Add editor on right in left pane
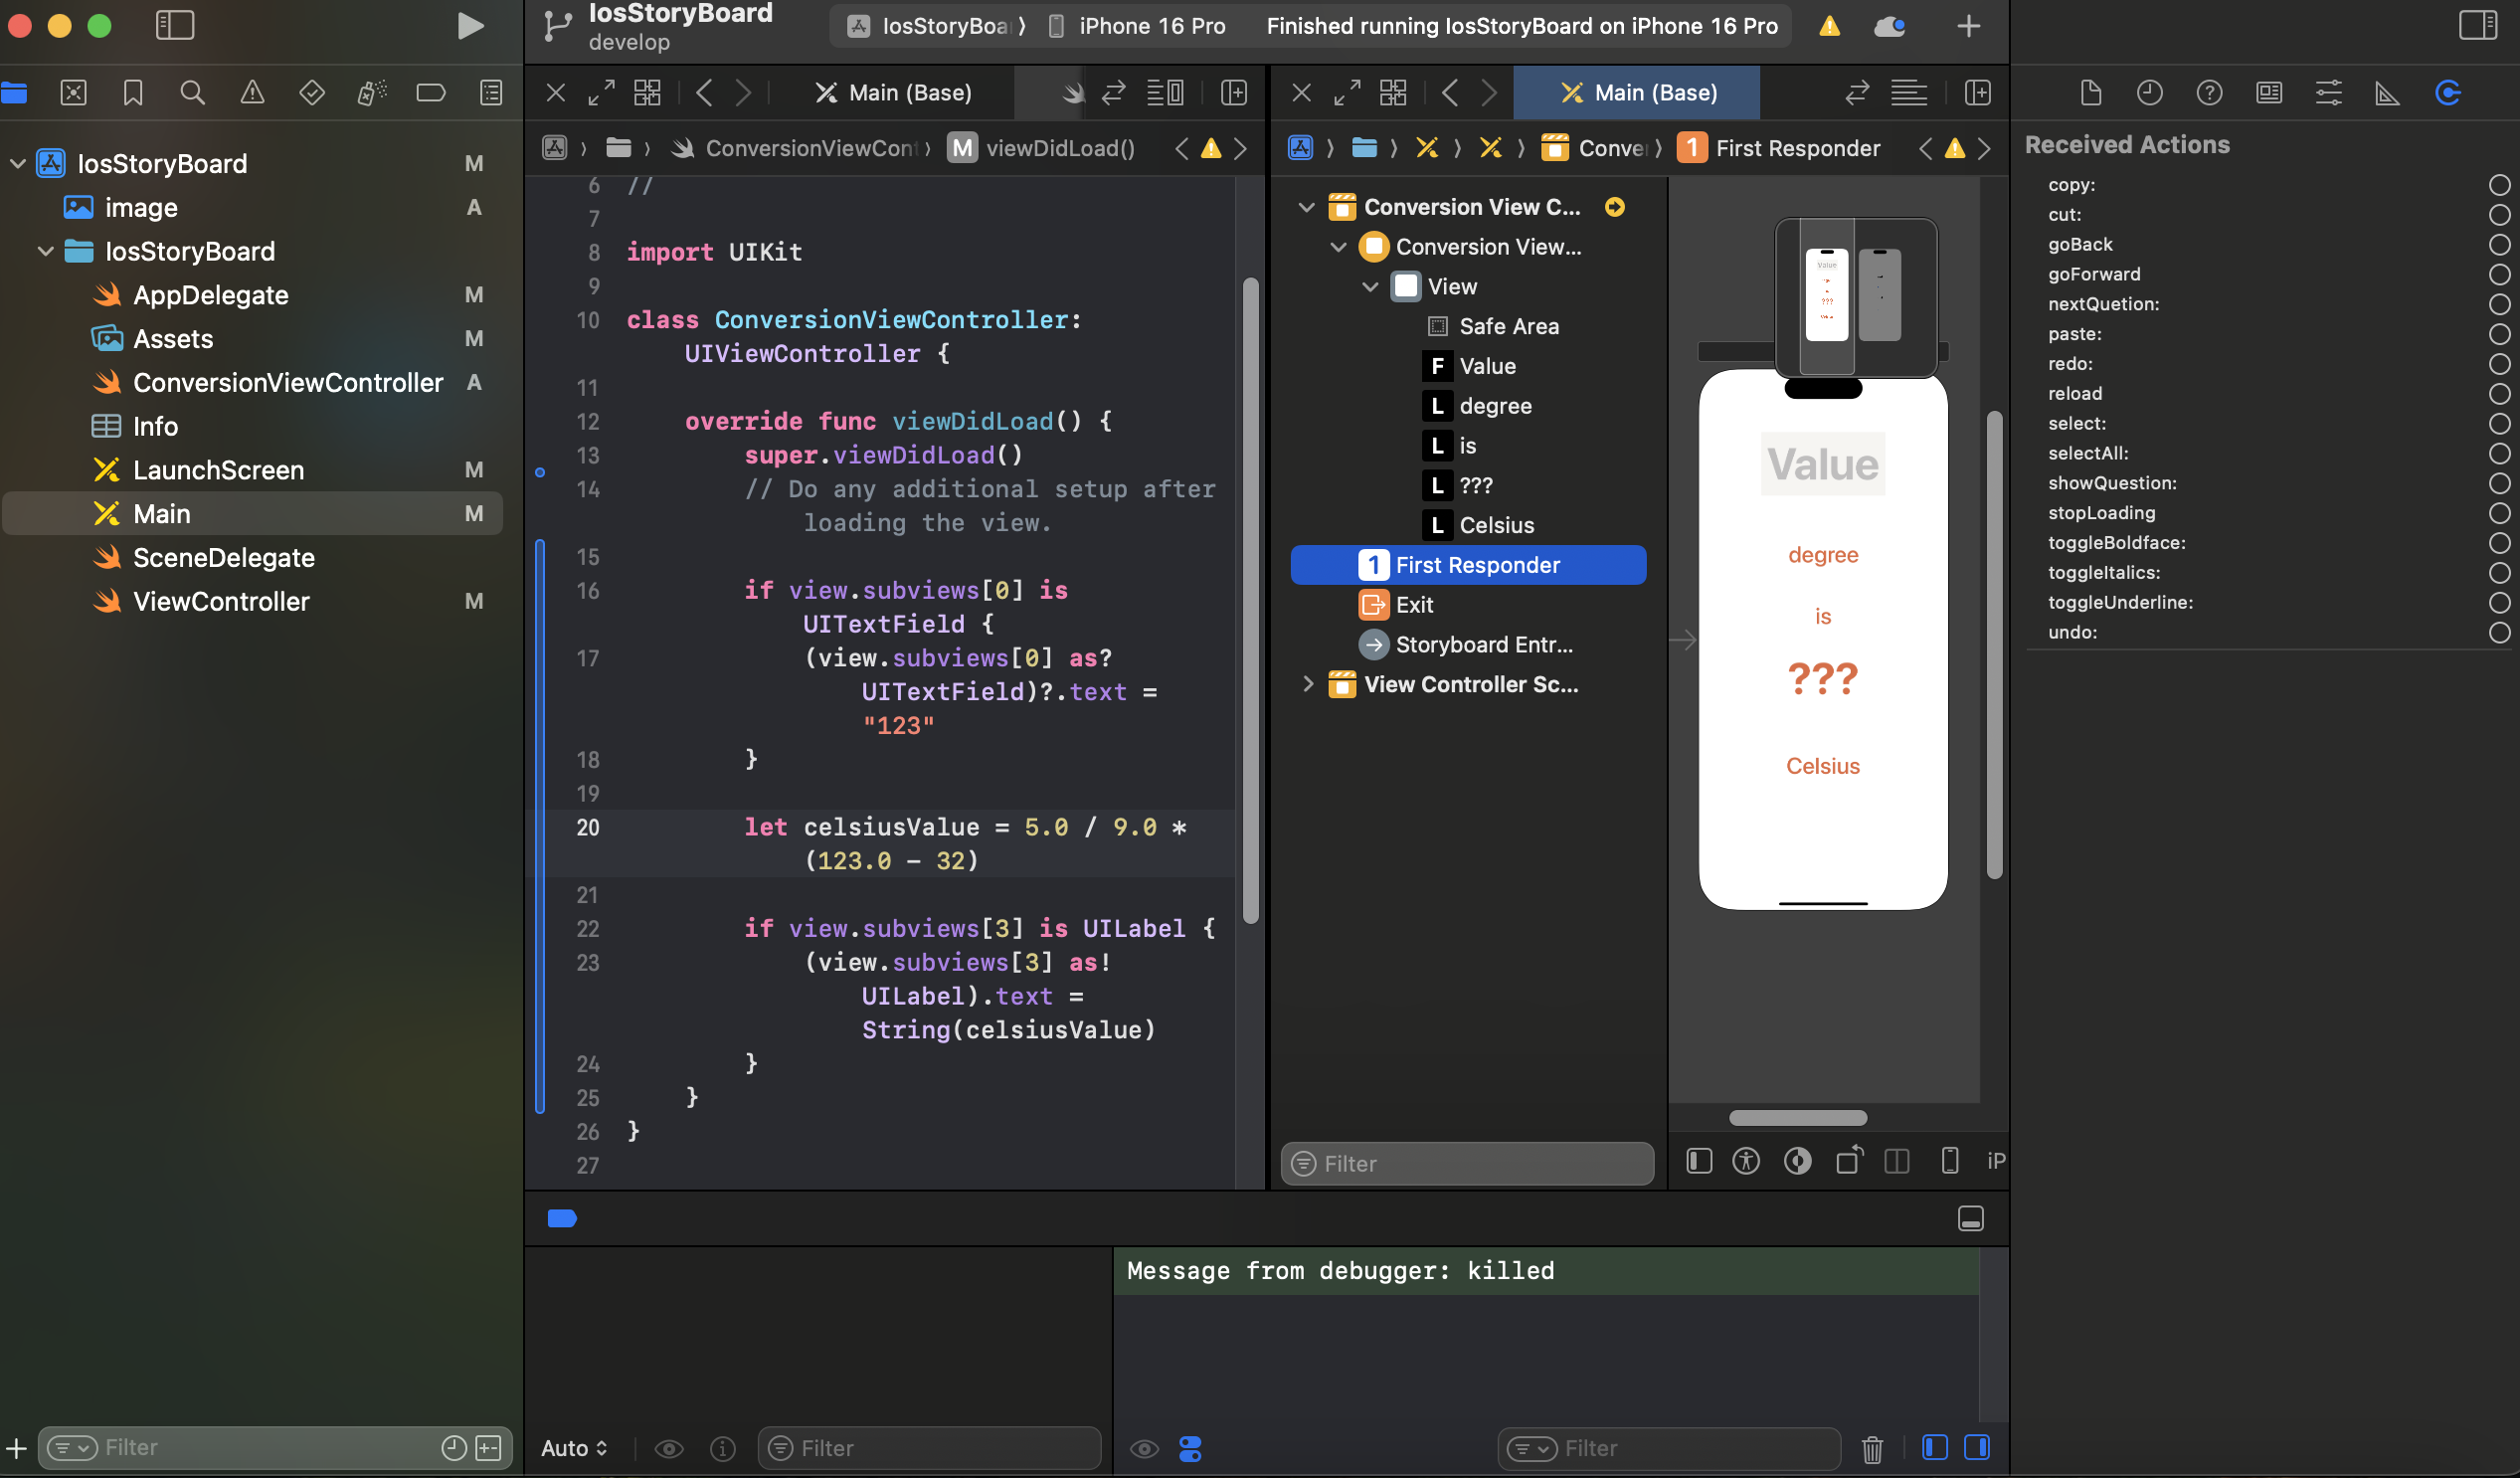2520x1478 pixels. [1234, 93]
